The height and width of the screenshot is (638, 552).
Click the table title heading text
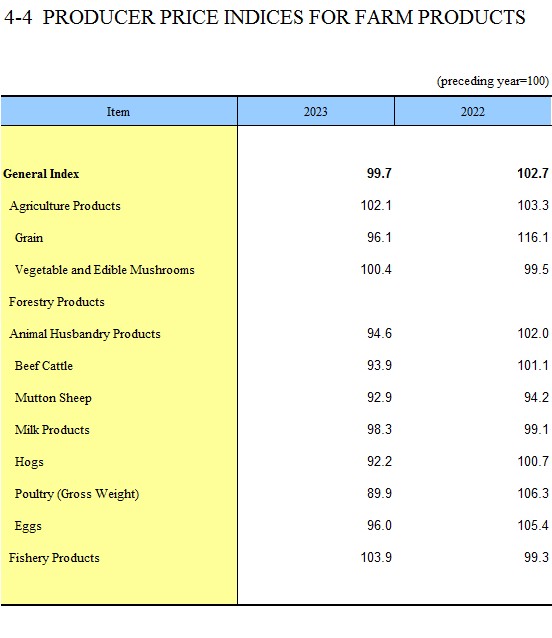pos(265,17)
